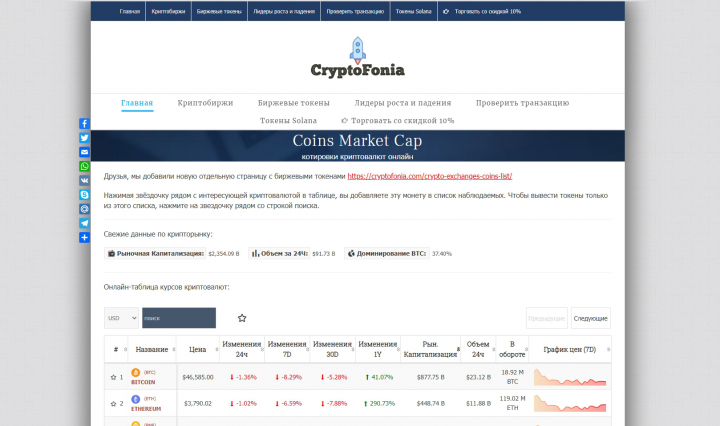This screenshot has width=720, height=426.
Task: Open Лидеры роста и падения main menu
Action: [403, 103]
